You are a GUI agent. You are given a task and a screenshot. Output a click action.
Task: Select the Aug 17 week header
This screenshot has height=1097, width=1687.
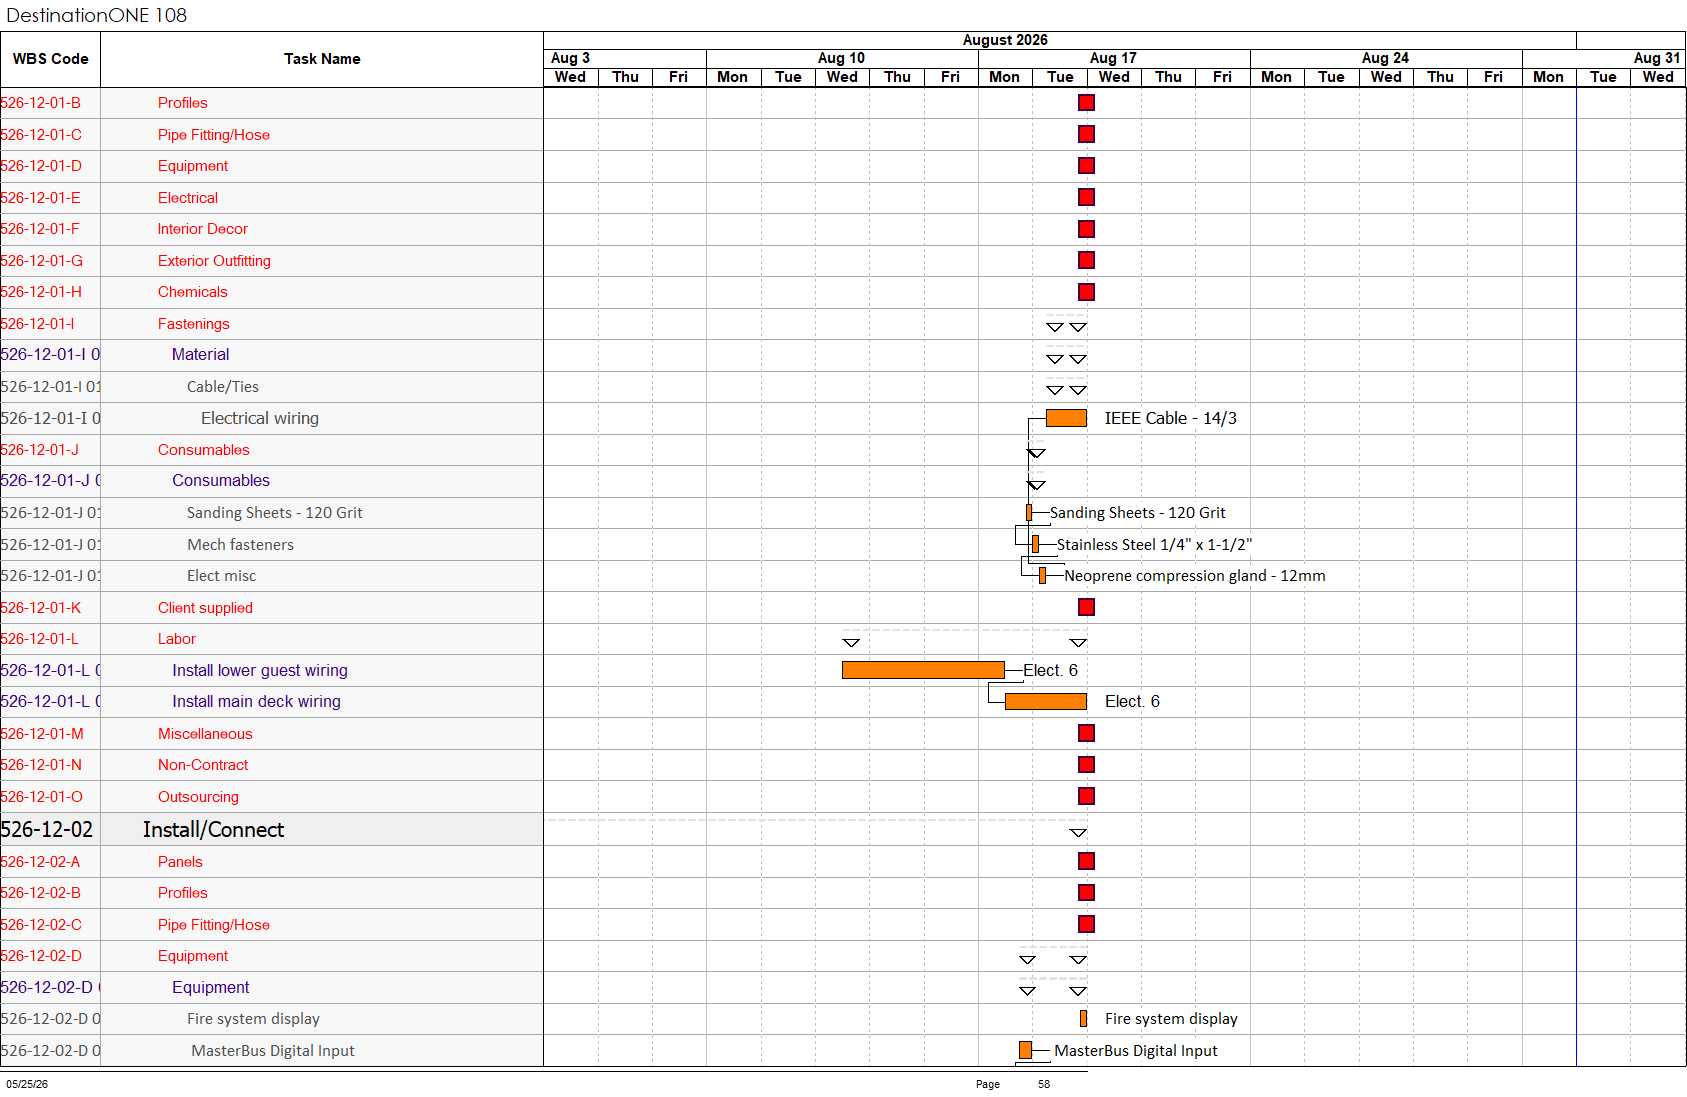[1113, 58]
